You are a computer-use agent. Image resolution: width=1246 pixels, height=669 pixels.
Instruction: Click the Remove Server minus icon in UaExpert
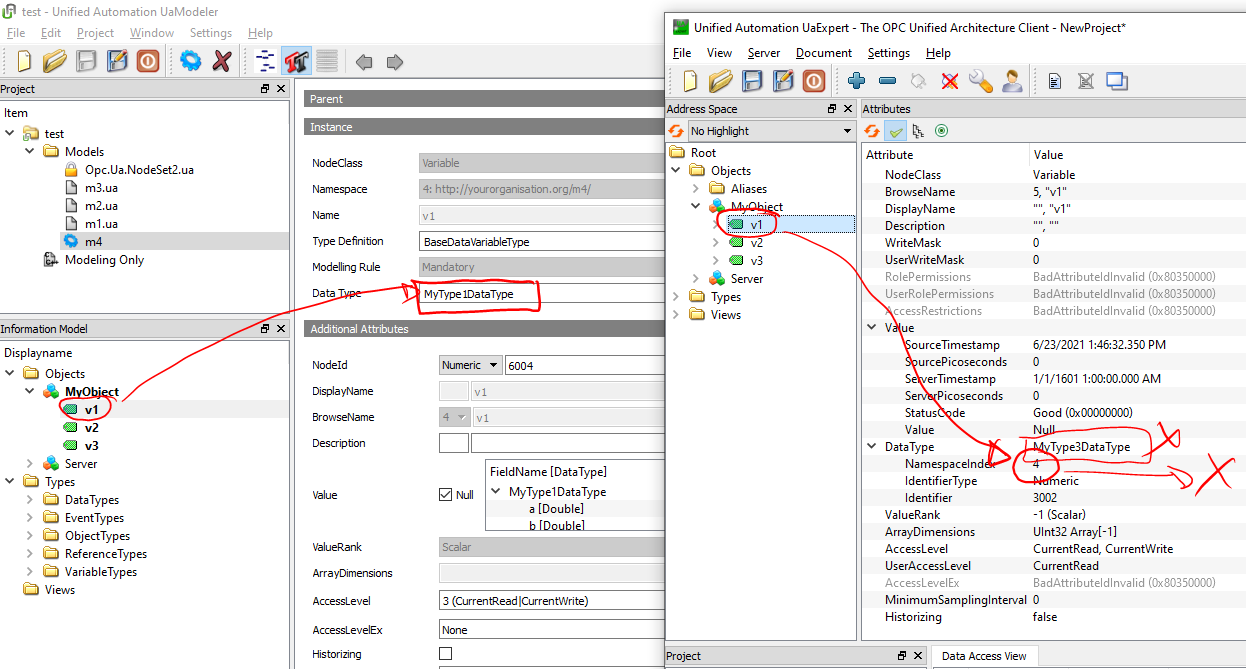click(x=886, y=81)
